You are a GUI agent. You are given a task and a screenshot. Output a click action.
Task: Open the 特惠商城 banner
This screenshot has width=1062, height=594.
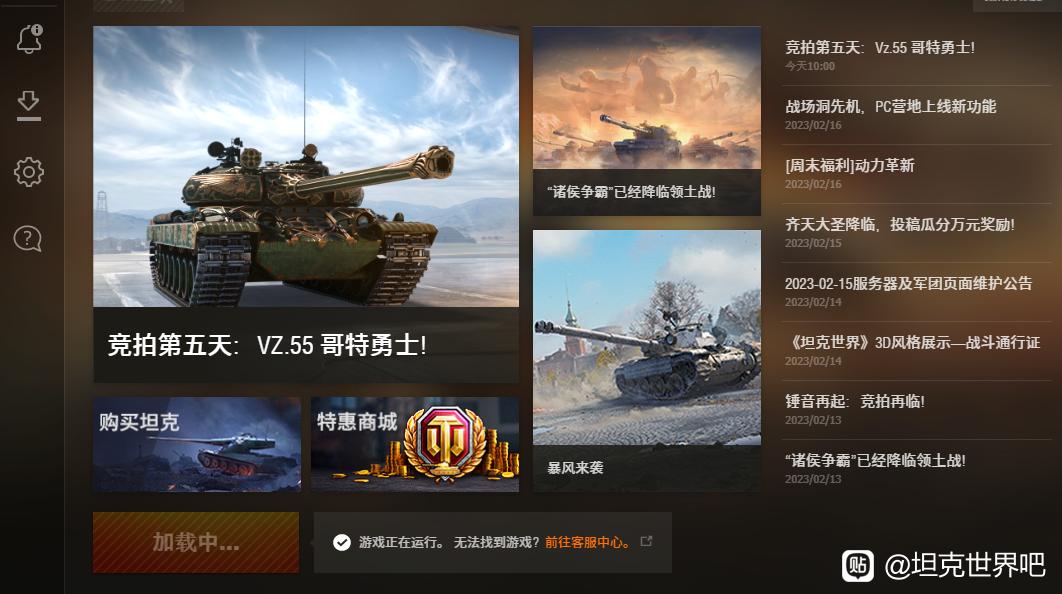pyautogui.click(x=415, y=444)
